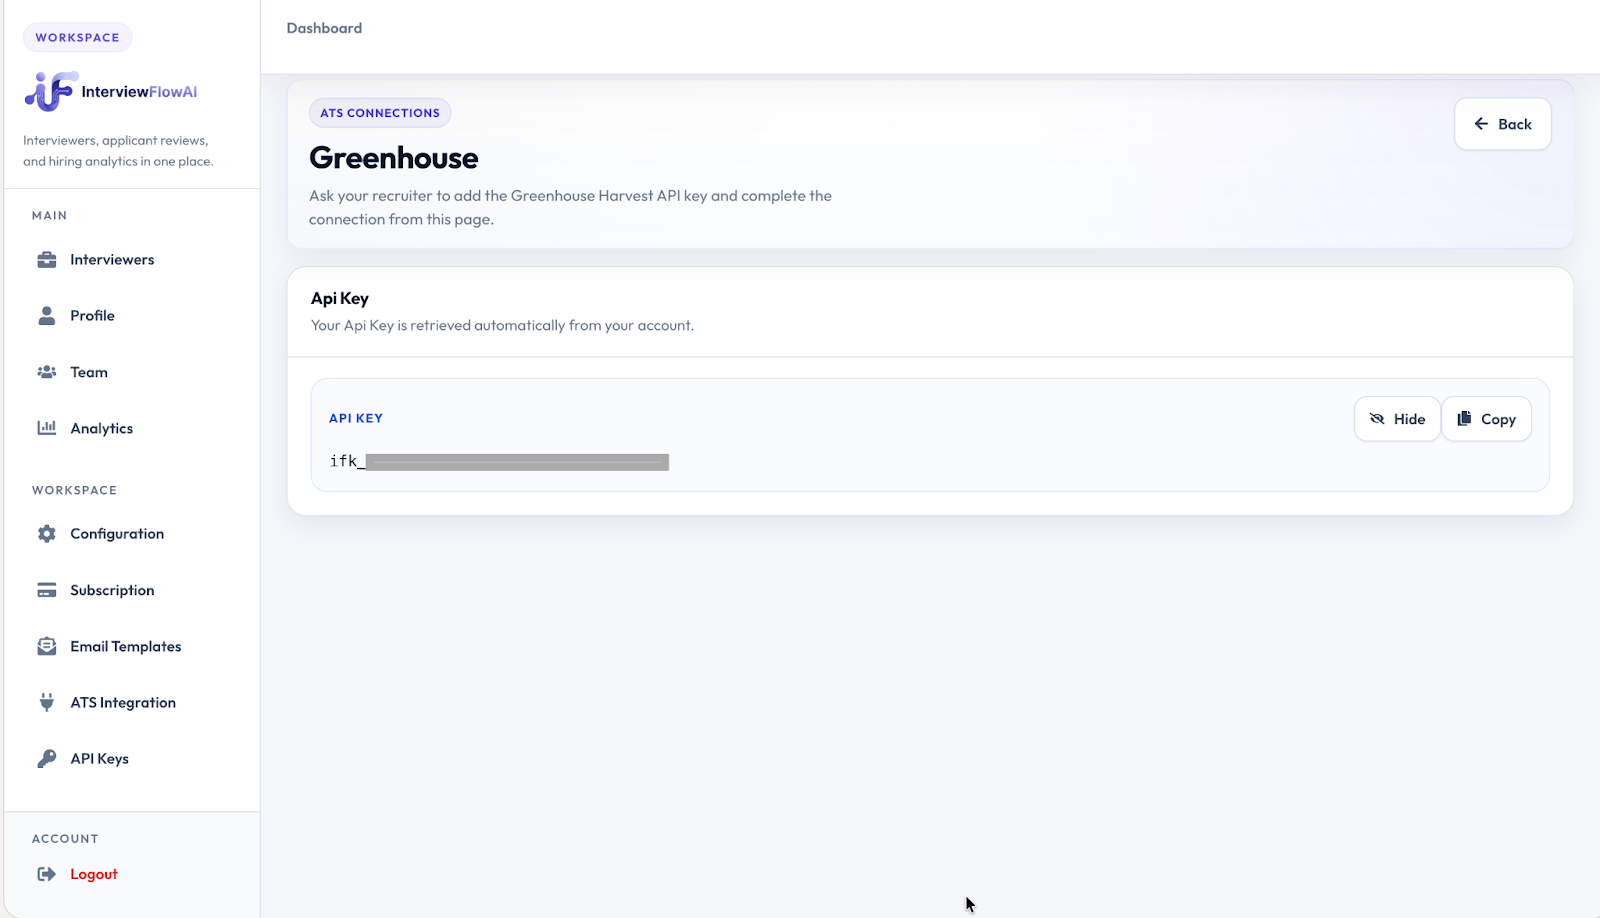Click the Email Templates envelope icon

[x=47, y=647]
